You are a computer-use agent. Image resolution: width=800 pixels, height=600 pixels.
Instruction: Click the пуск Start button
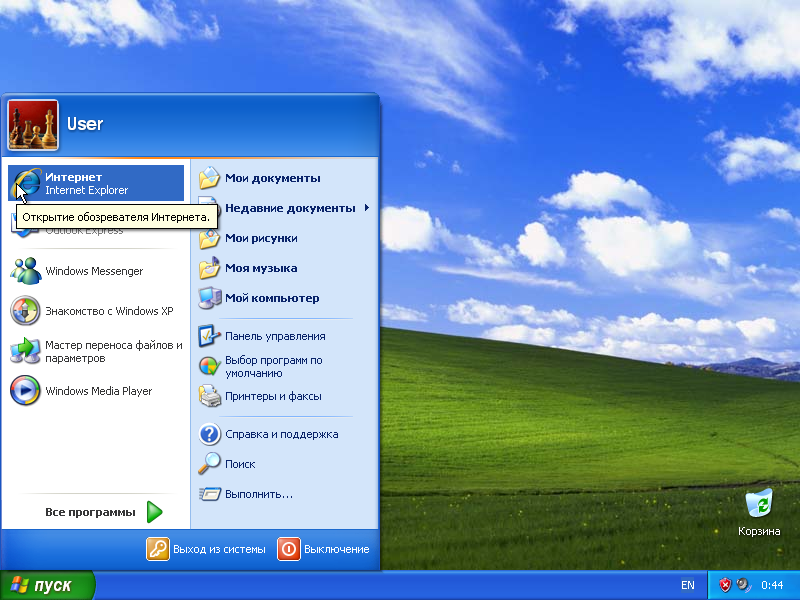pyautogui.click(x=47, y=585)
